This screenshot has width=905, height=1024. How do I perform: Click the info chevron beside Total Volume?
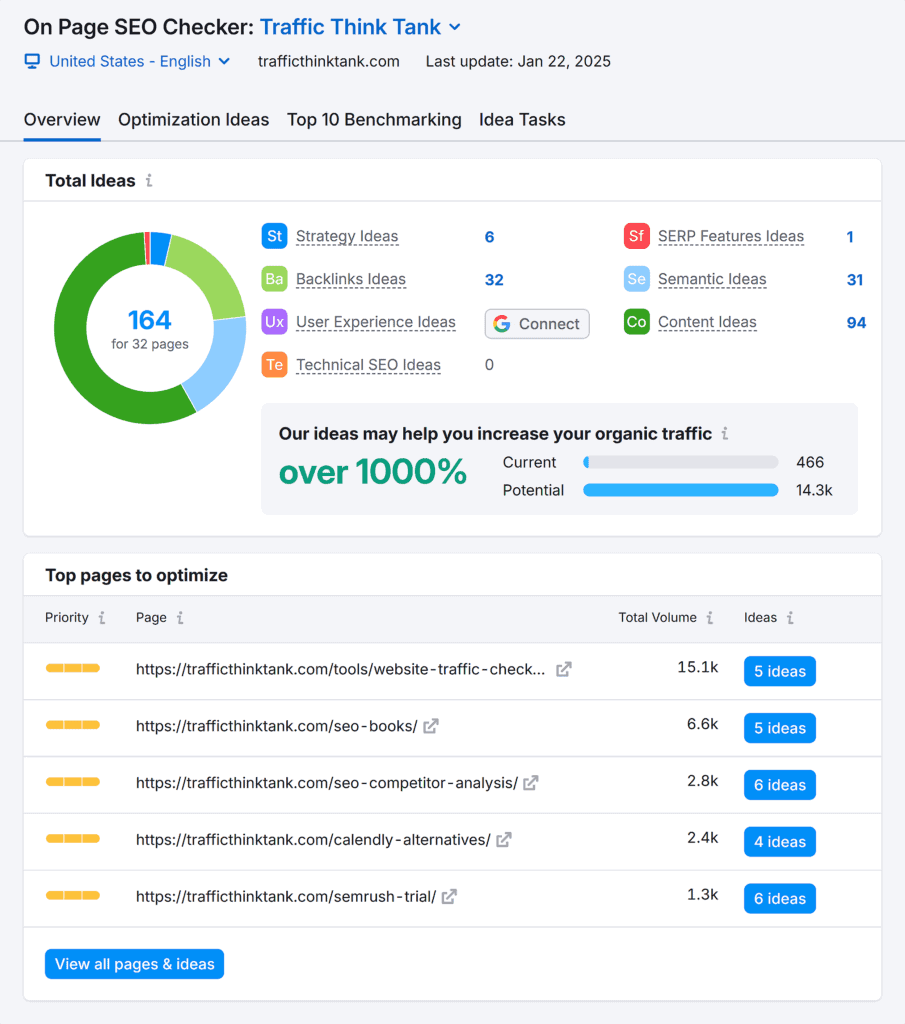point(709,618)
